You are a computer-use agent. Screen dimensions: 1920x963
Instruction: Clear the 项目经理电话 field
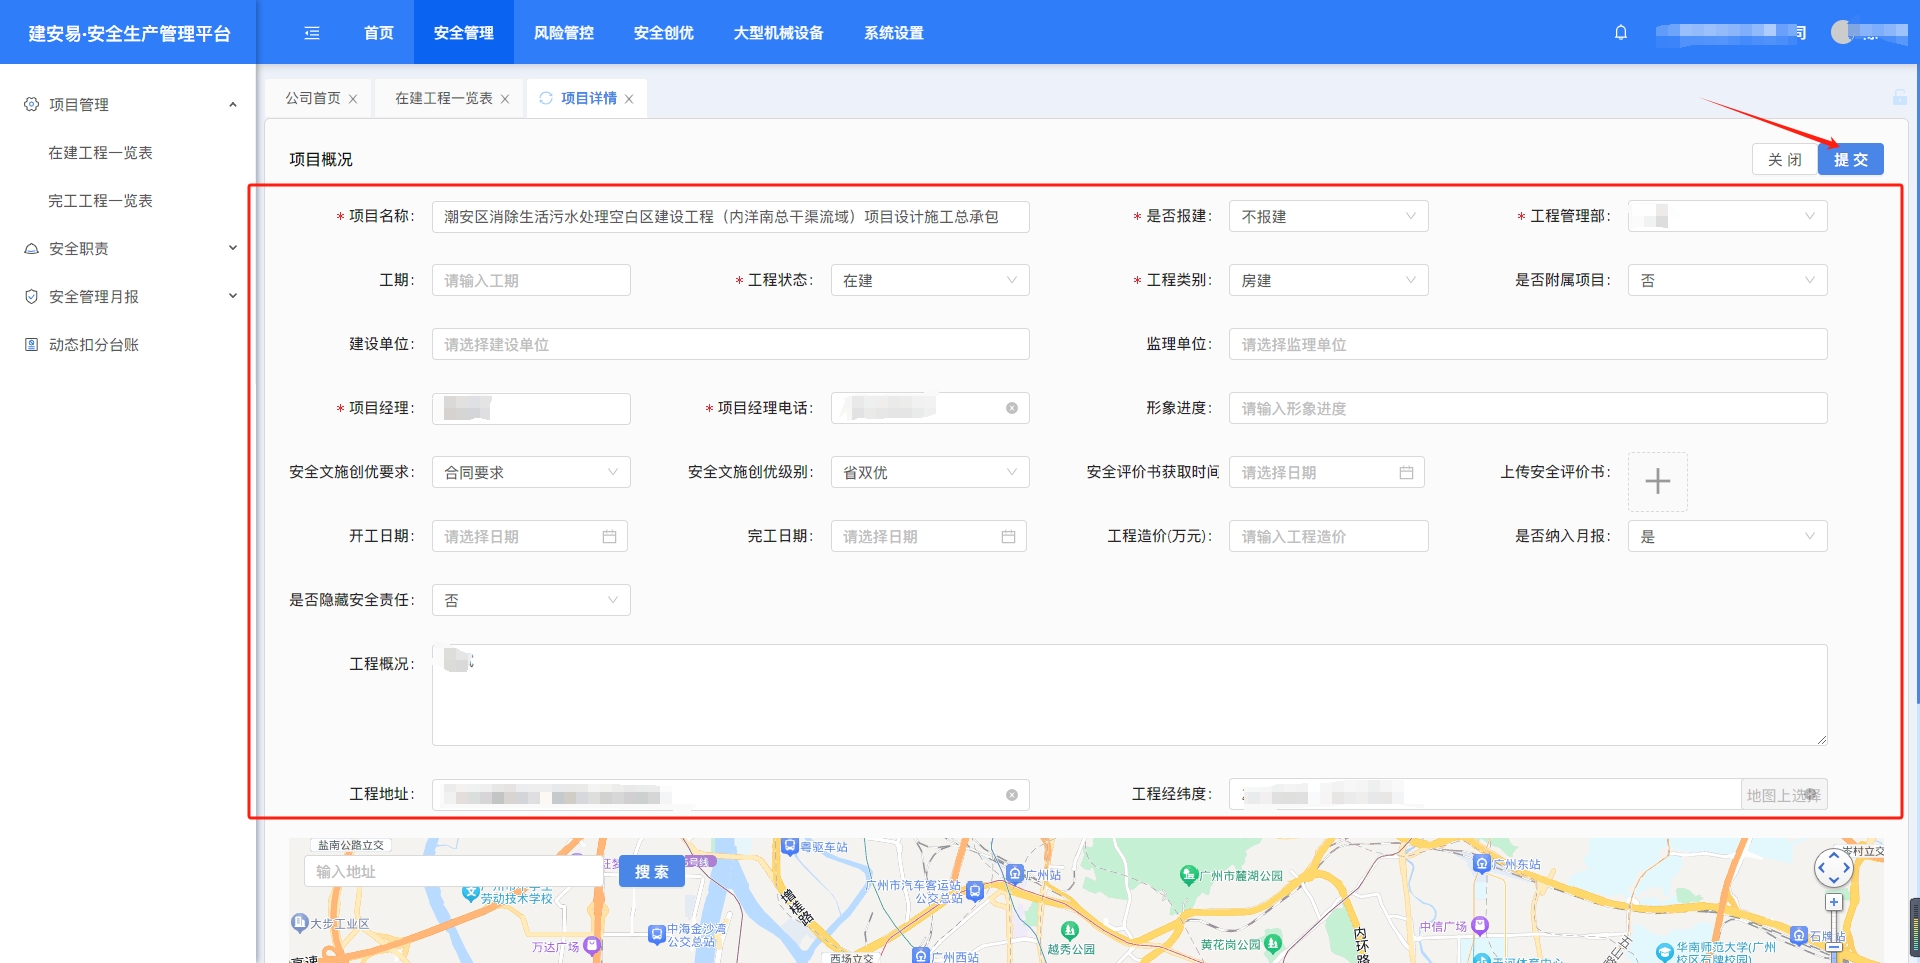pos(1011,408)
